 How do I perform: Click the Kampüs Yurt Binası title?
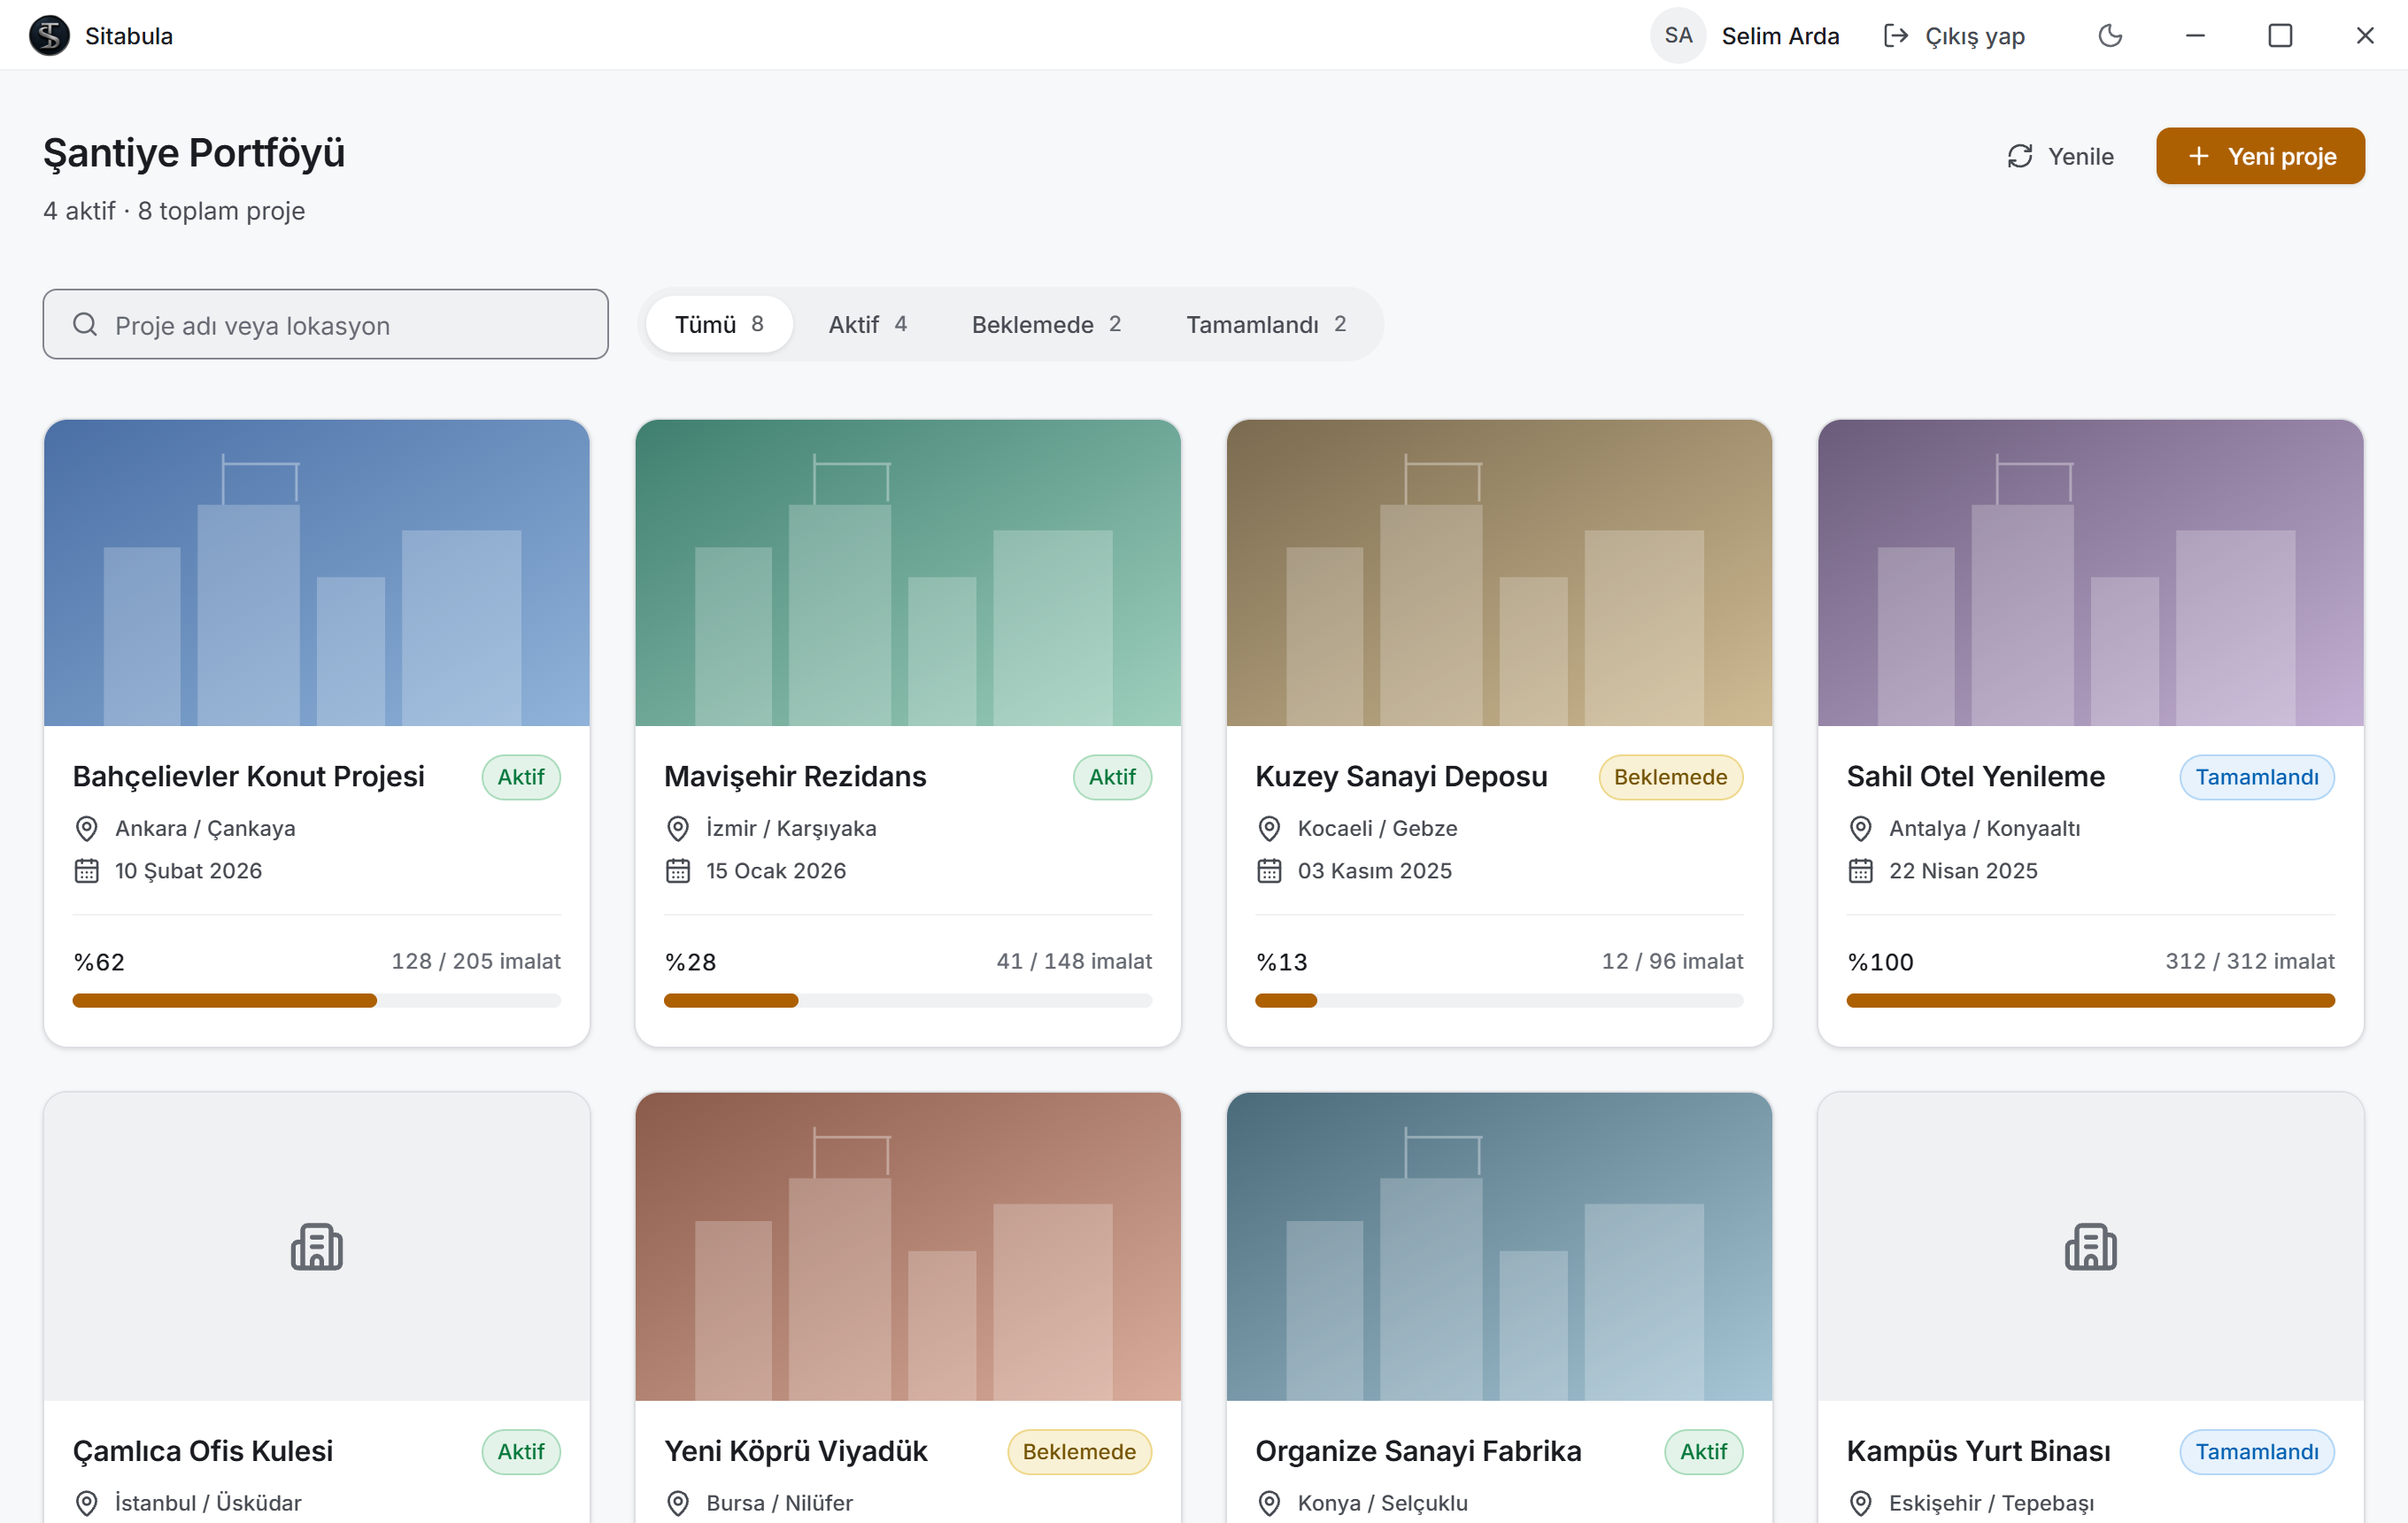(x=1978, y=1451)
